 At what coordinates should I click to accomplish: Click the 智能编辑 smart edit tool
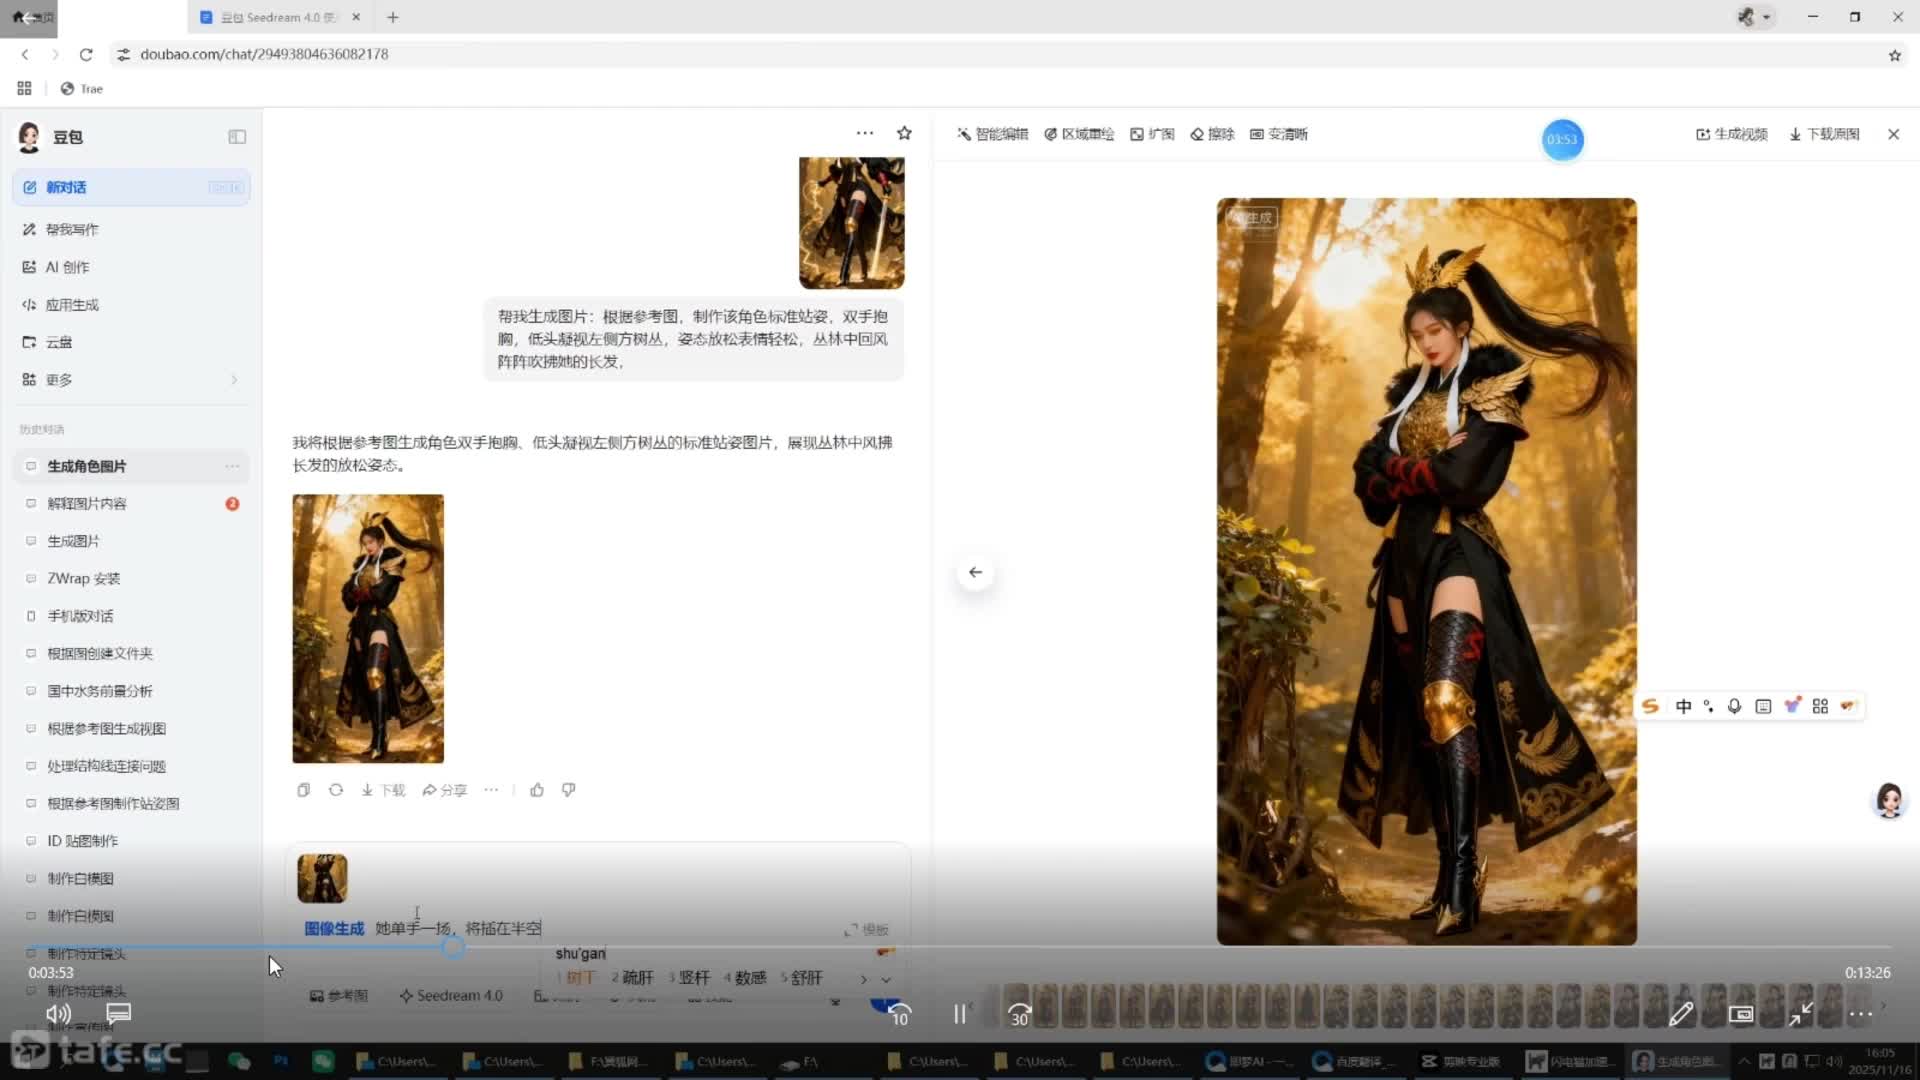(992, 134)
